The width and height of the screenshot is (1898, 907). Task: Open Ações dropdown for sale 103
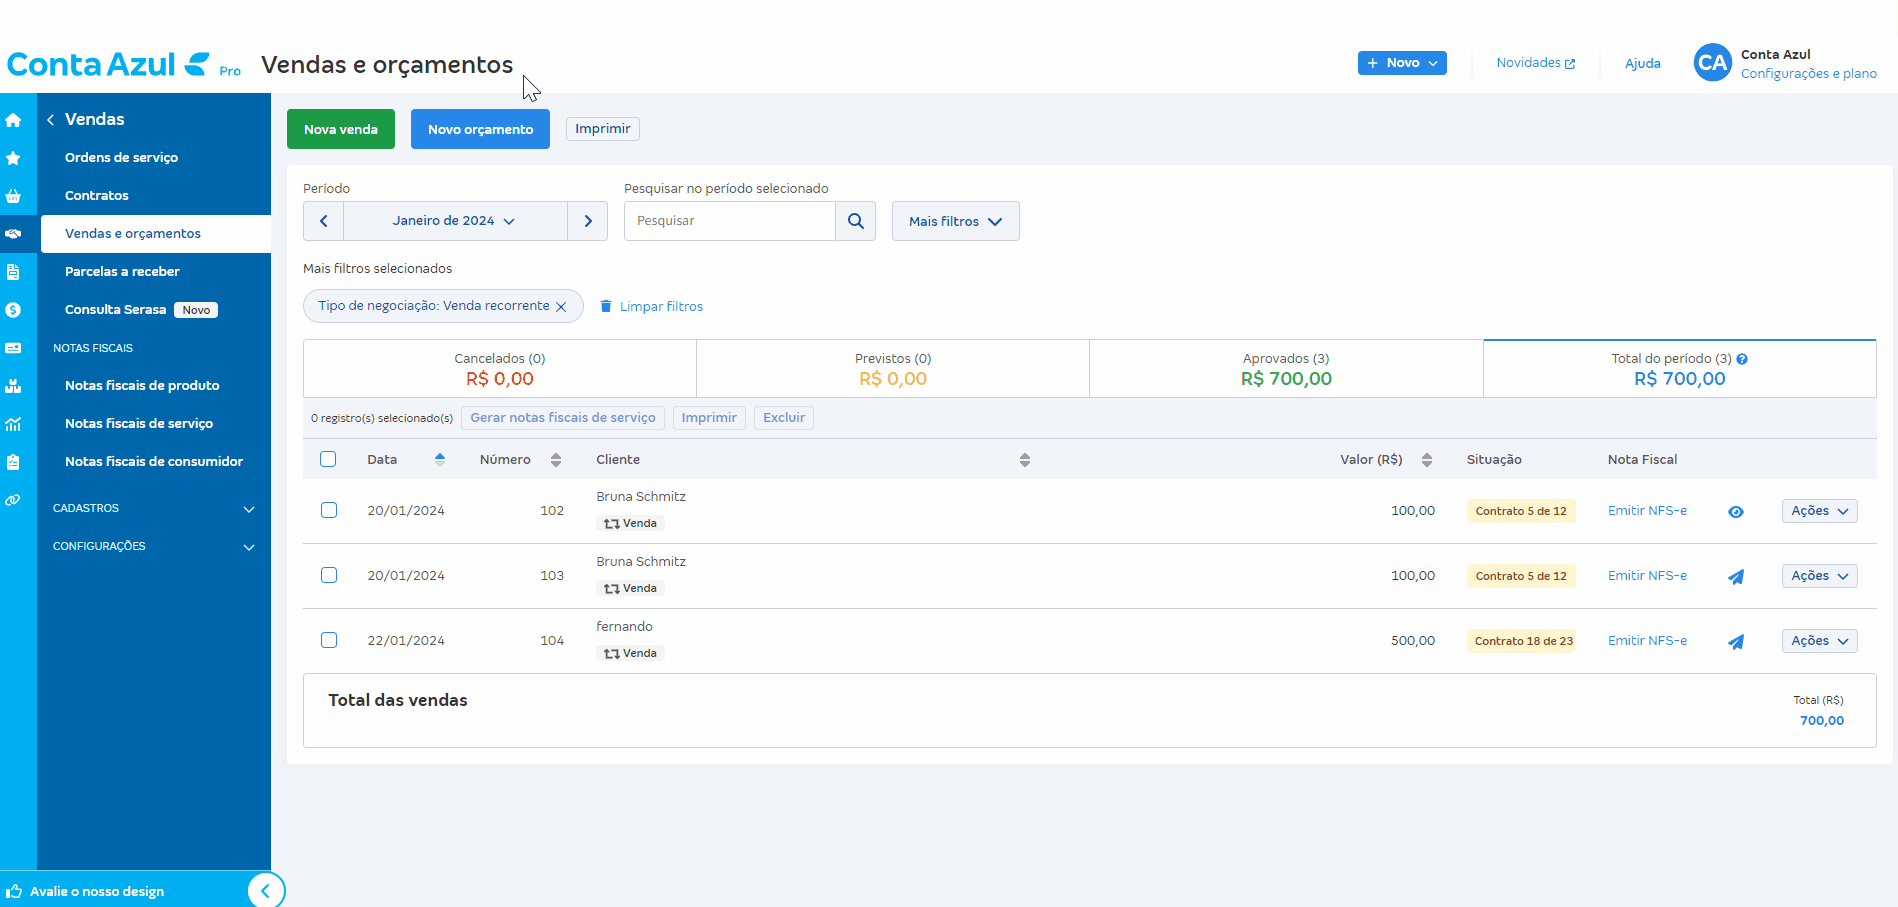coord(1820,576)
